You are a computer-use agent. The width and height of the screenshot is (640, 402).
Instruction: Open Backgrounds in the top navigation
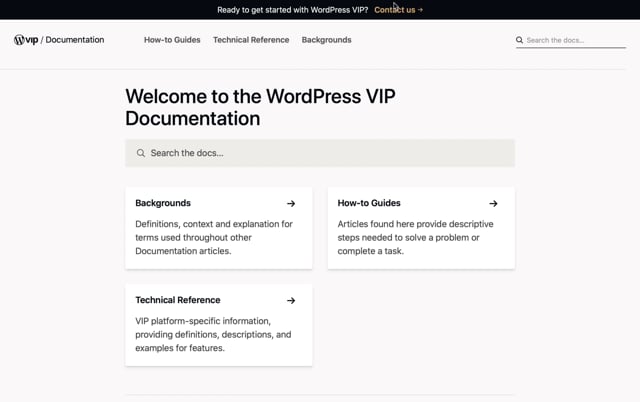(x=327, y=40)
